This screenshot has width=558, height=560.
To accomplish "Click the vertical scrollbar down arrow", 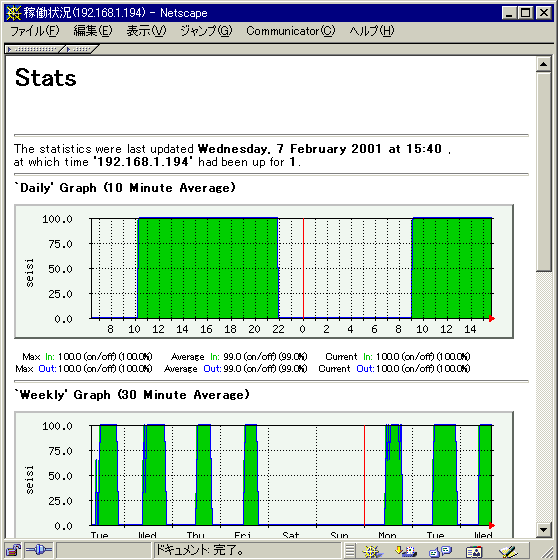I will pos(544,530).
